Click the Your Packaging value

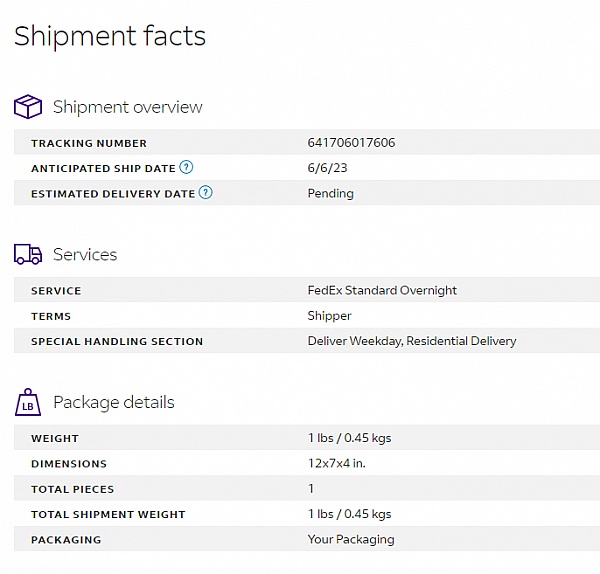(351, 539)
